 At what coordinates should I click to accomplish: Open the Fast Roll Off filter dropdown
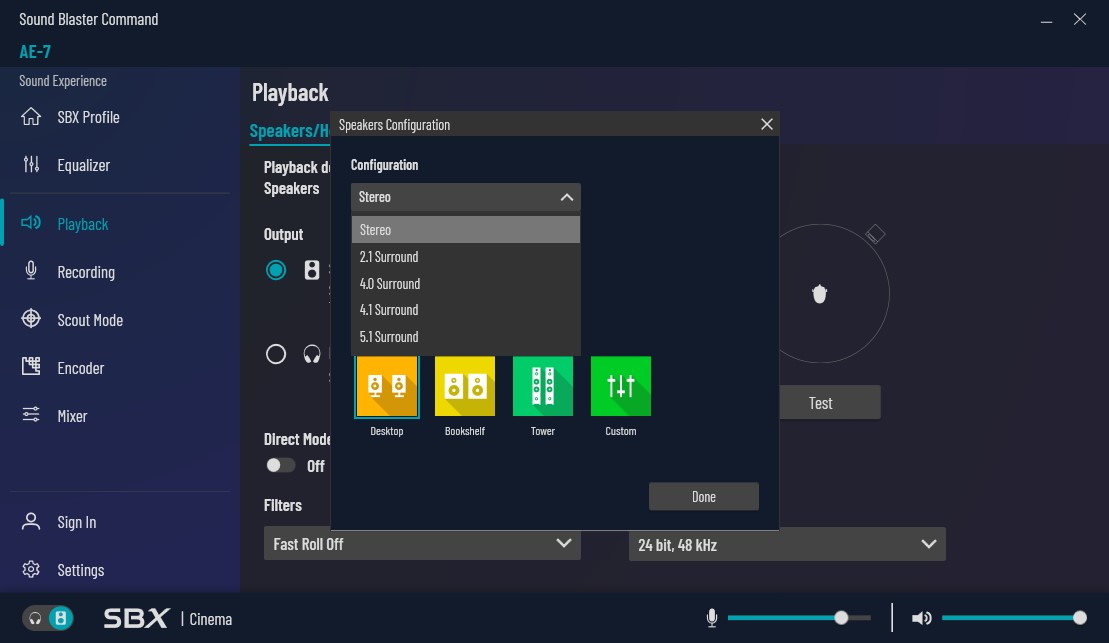pyautogui.click(x=422, y=544)
